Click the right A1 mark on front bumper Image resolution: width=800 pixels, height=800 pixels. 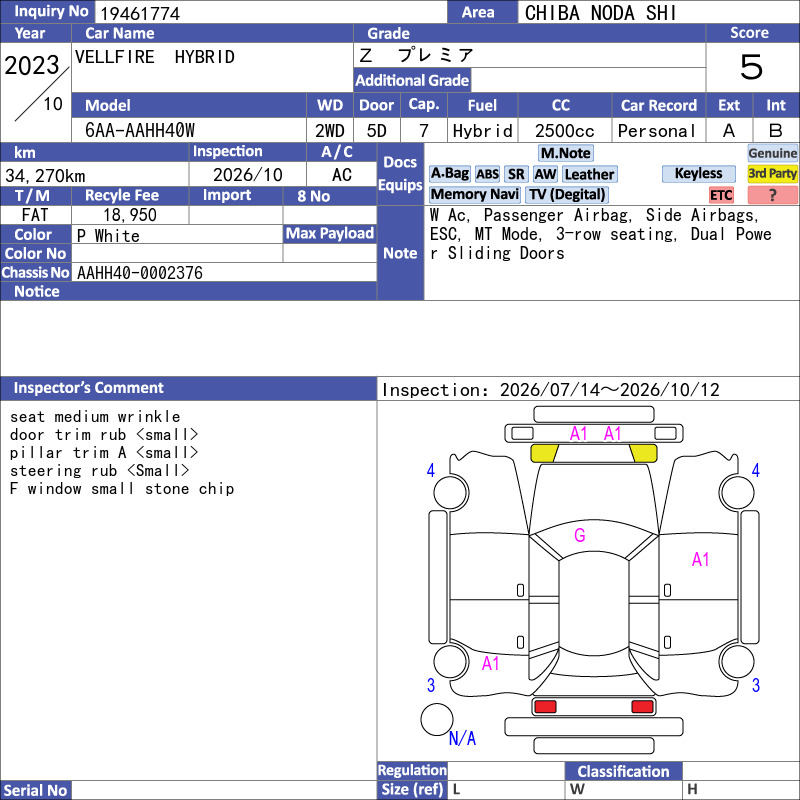pyautogui.click(x=612, y=434)
